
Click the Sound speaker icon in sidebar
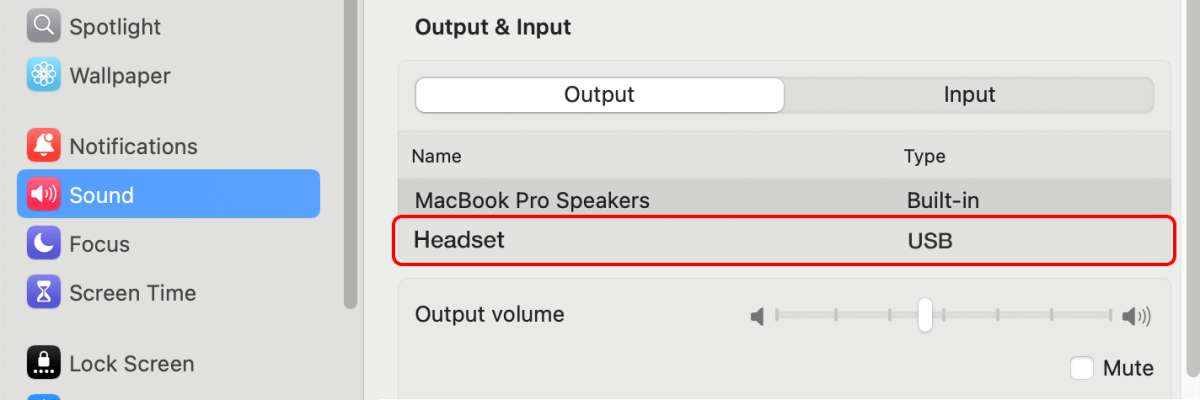click(44, 194)
